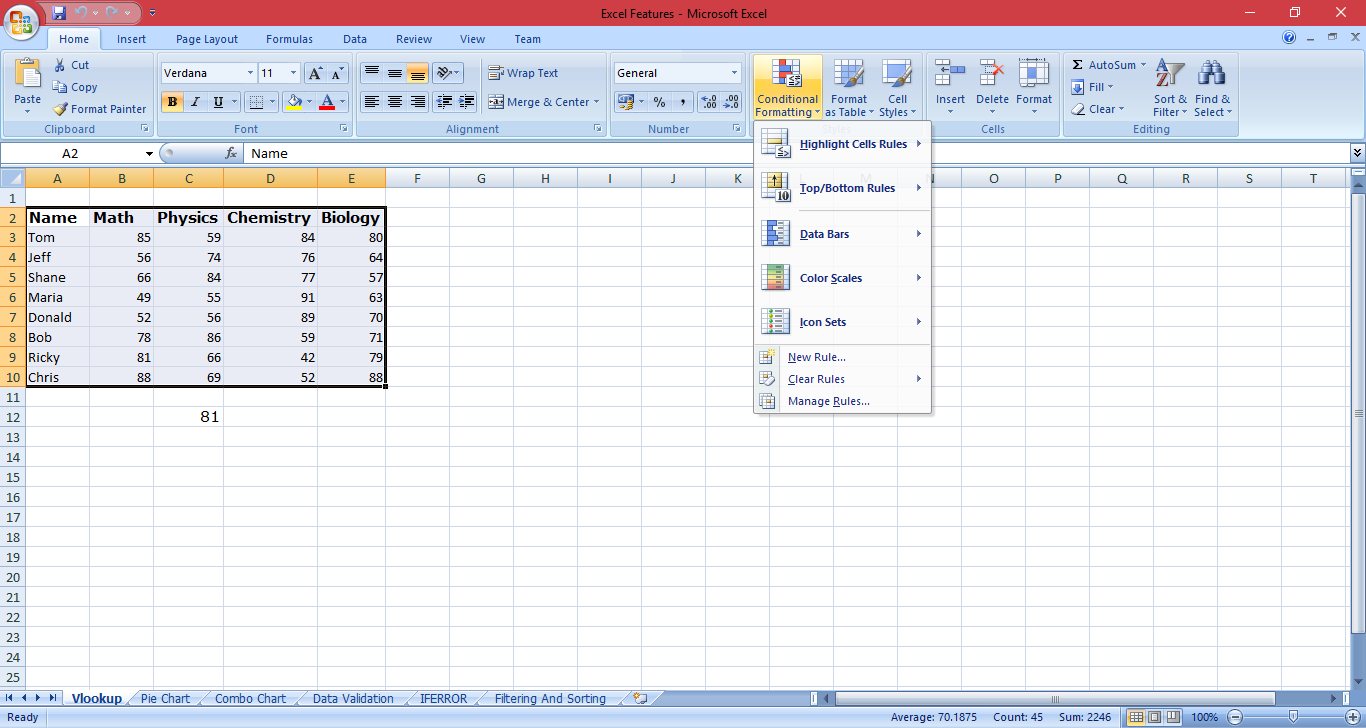Open Icon Sets submenu
Image resolution: width=1366 pixels, height=728 pixels.
[842, 322]
